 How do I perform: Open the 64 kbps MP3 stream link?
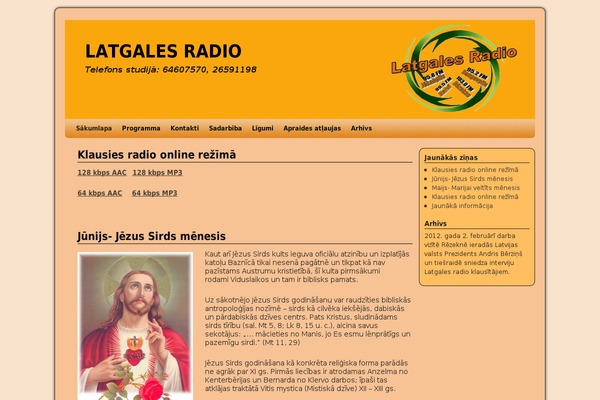coord(155,193)
